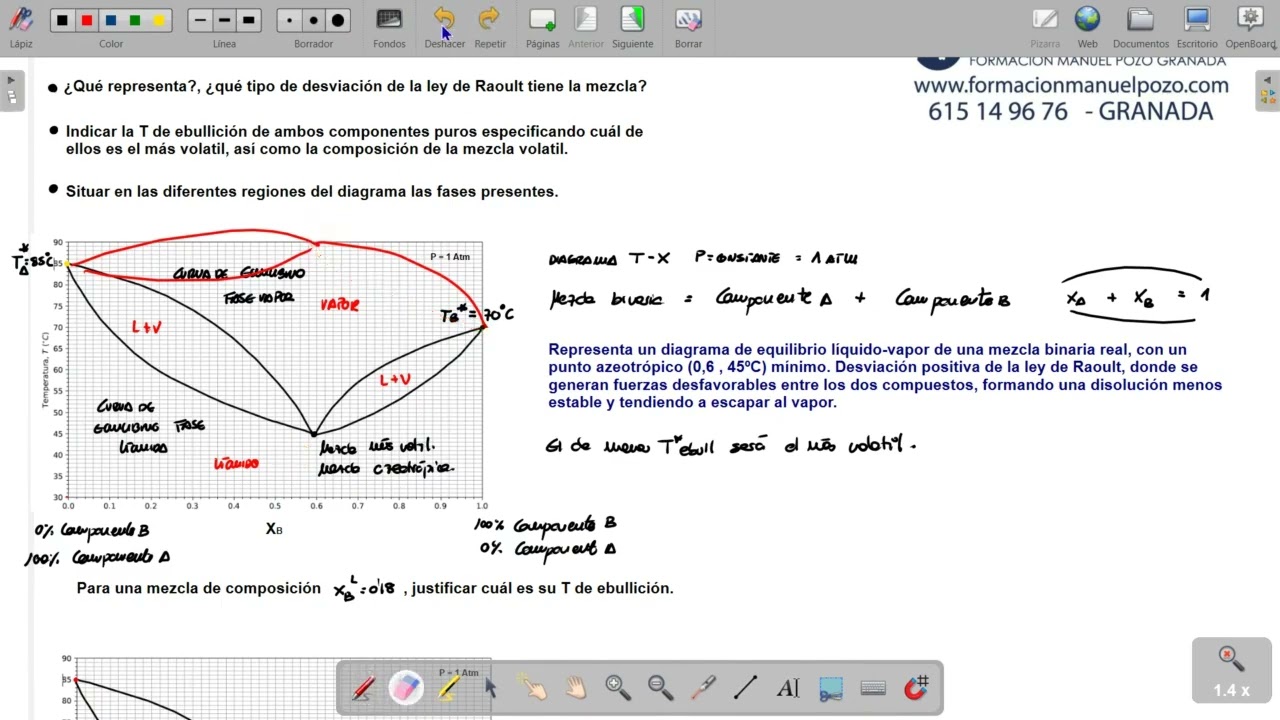
Task: Toggle the snap magnet grid tool
Action: pyautogui.click(x=916, y=688)
